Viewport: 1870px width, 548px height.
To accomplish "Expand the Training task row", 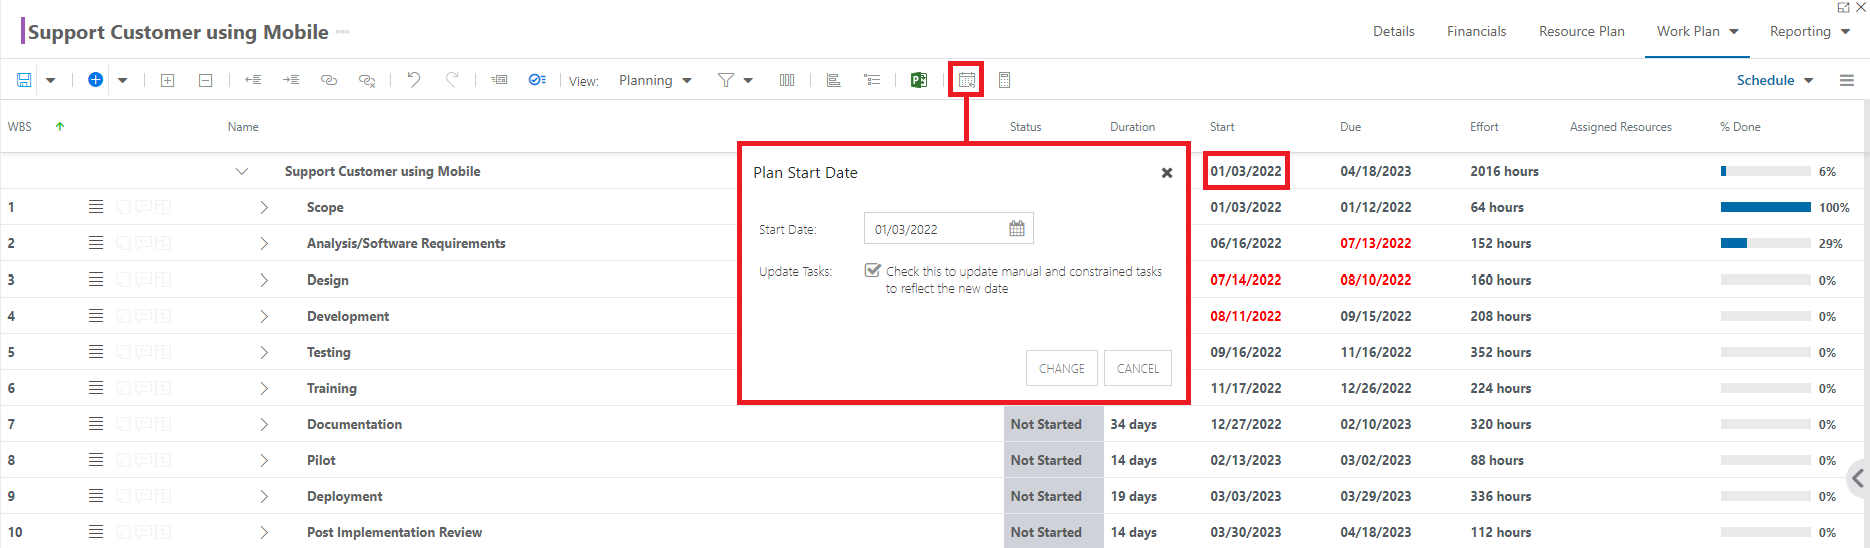I will pos(264,388).
